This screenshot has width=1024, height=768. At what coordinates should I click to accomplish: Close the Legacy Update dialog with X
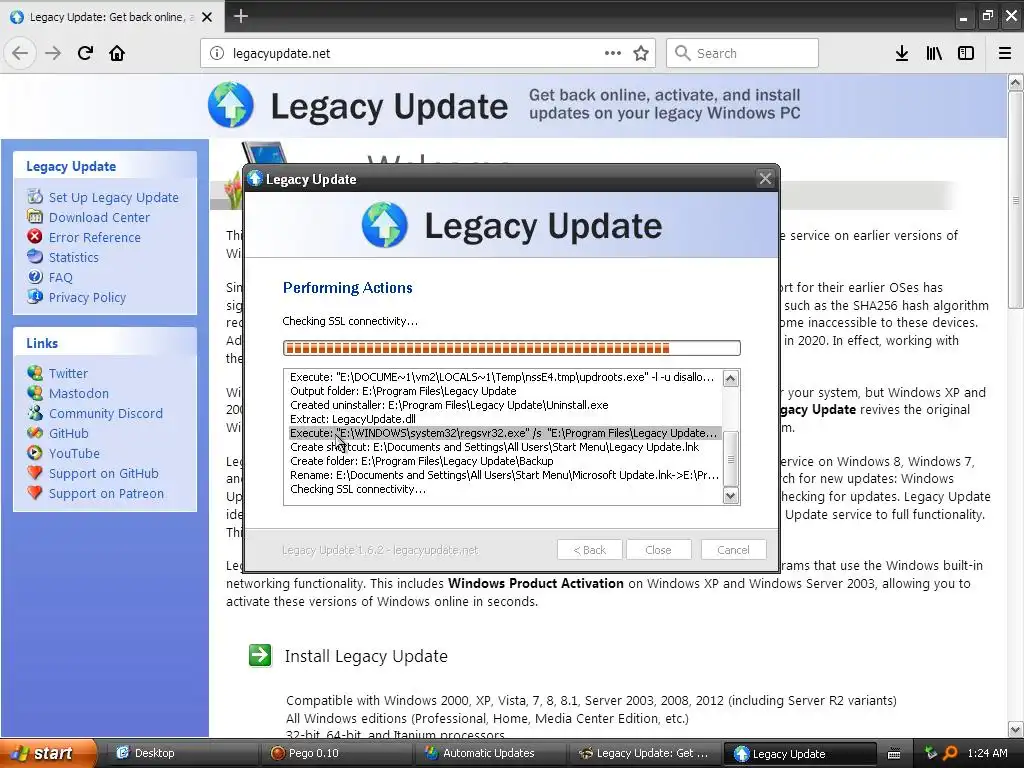click(765, 178)
